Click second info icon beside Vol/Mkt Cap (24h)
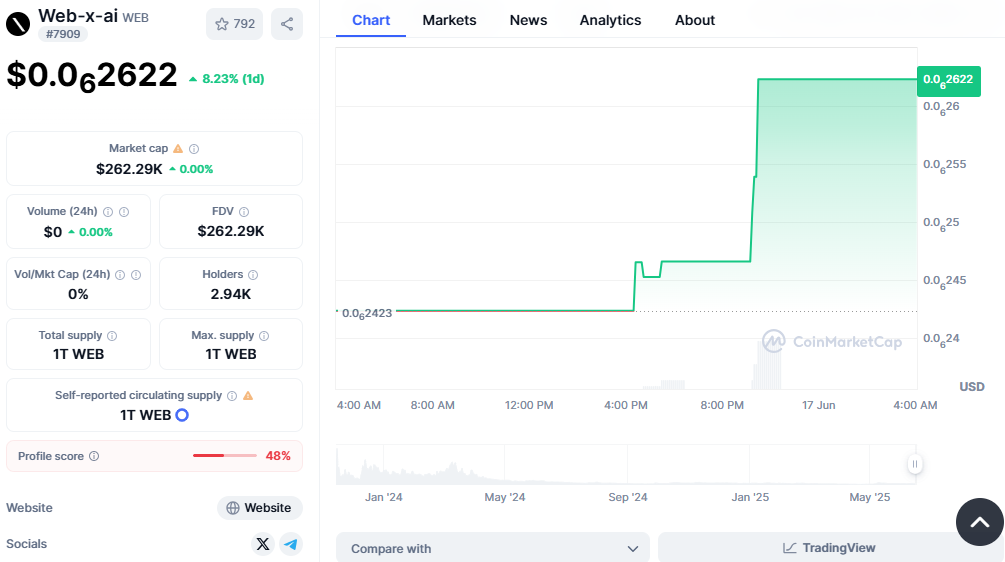 tap(136, 274)
